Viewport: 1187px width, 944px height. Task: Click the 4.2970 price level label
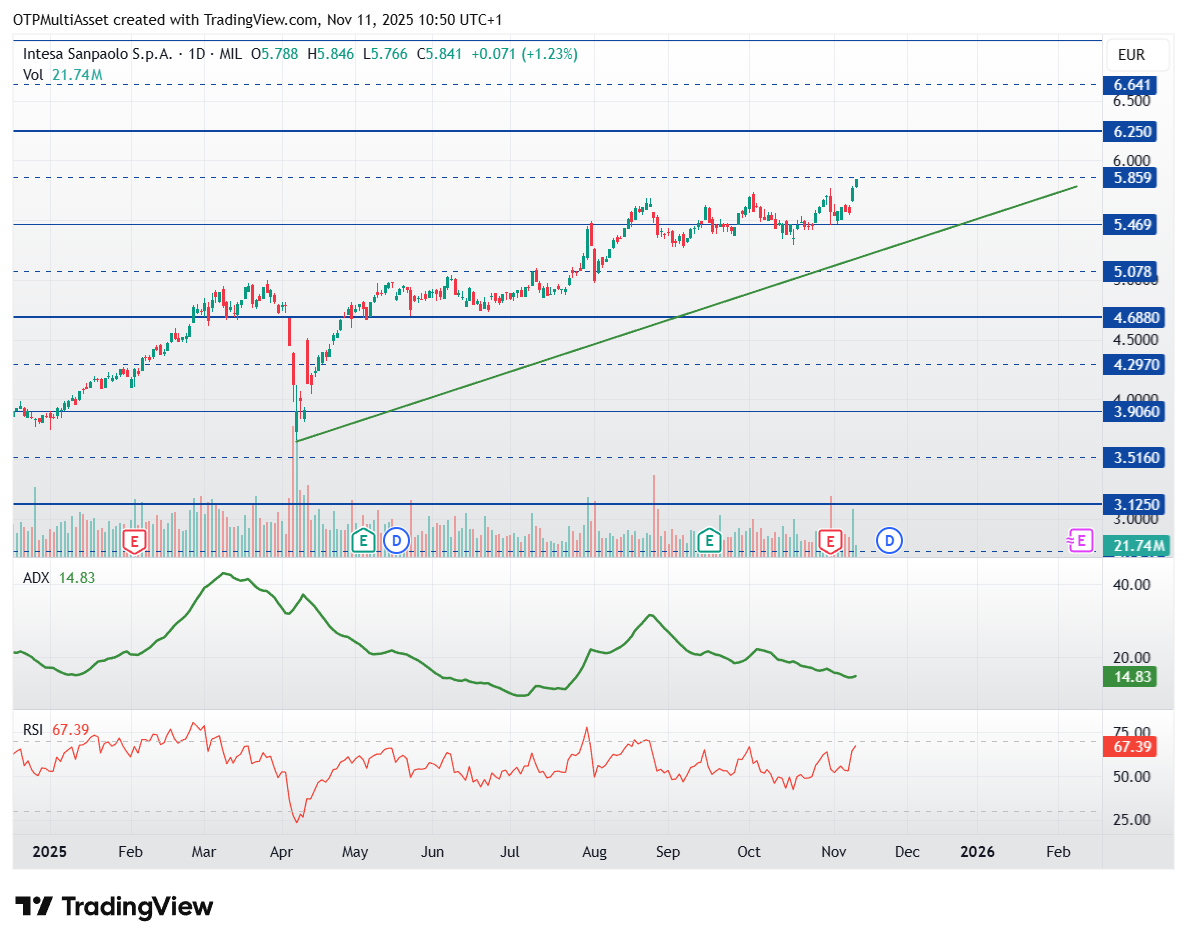point(1133,365)
